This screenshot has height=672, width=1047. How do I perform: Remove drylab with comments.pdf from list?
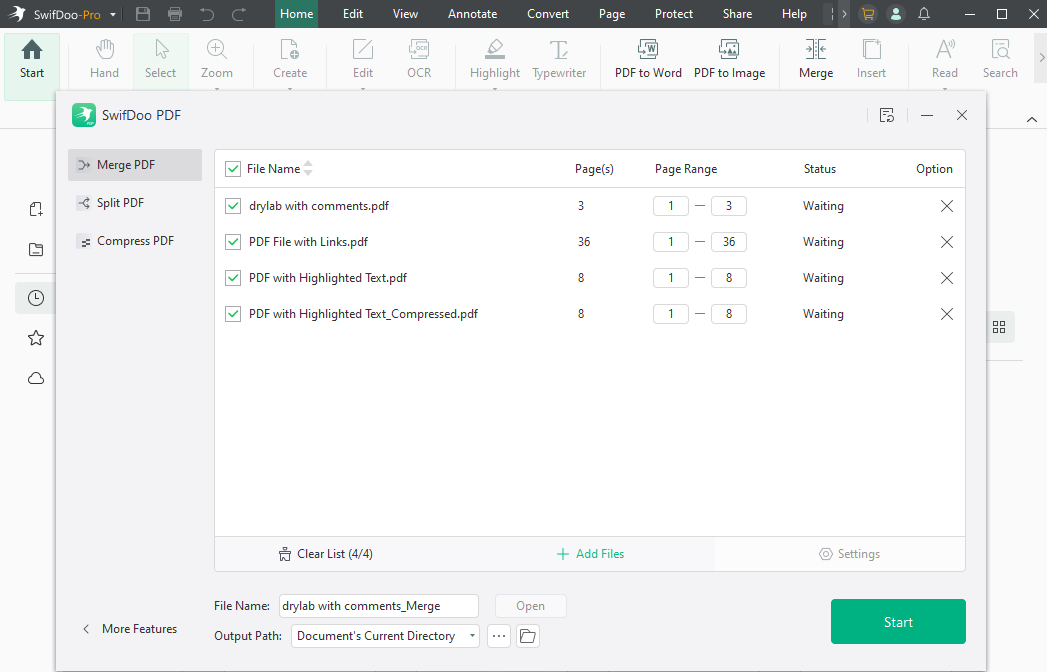click(946, 206)
